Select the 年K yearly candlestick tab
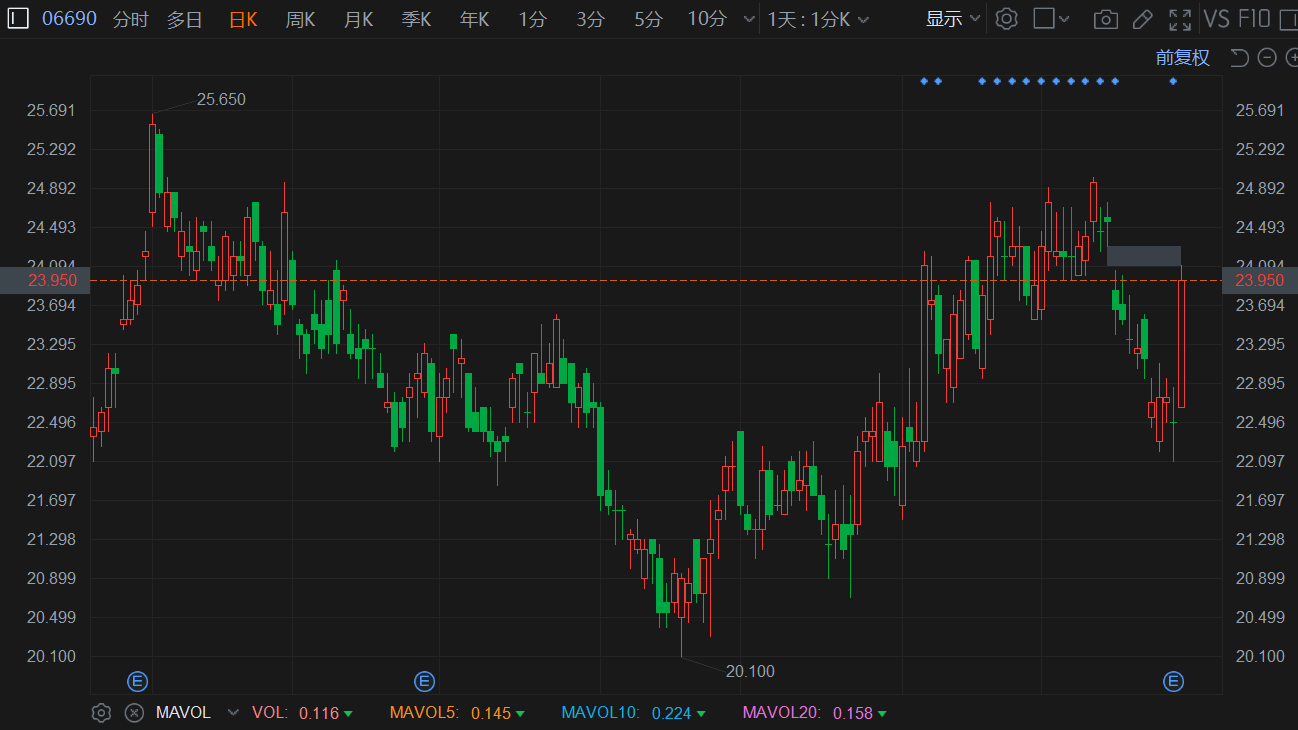Image resolution: width=1298 pixels, height=730 pixels. pos(474,19)
